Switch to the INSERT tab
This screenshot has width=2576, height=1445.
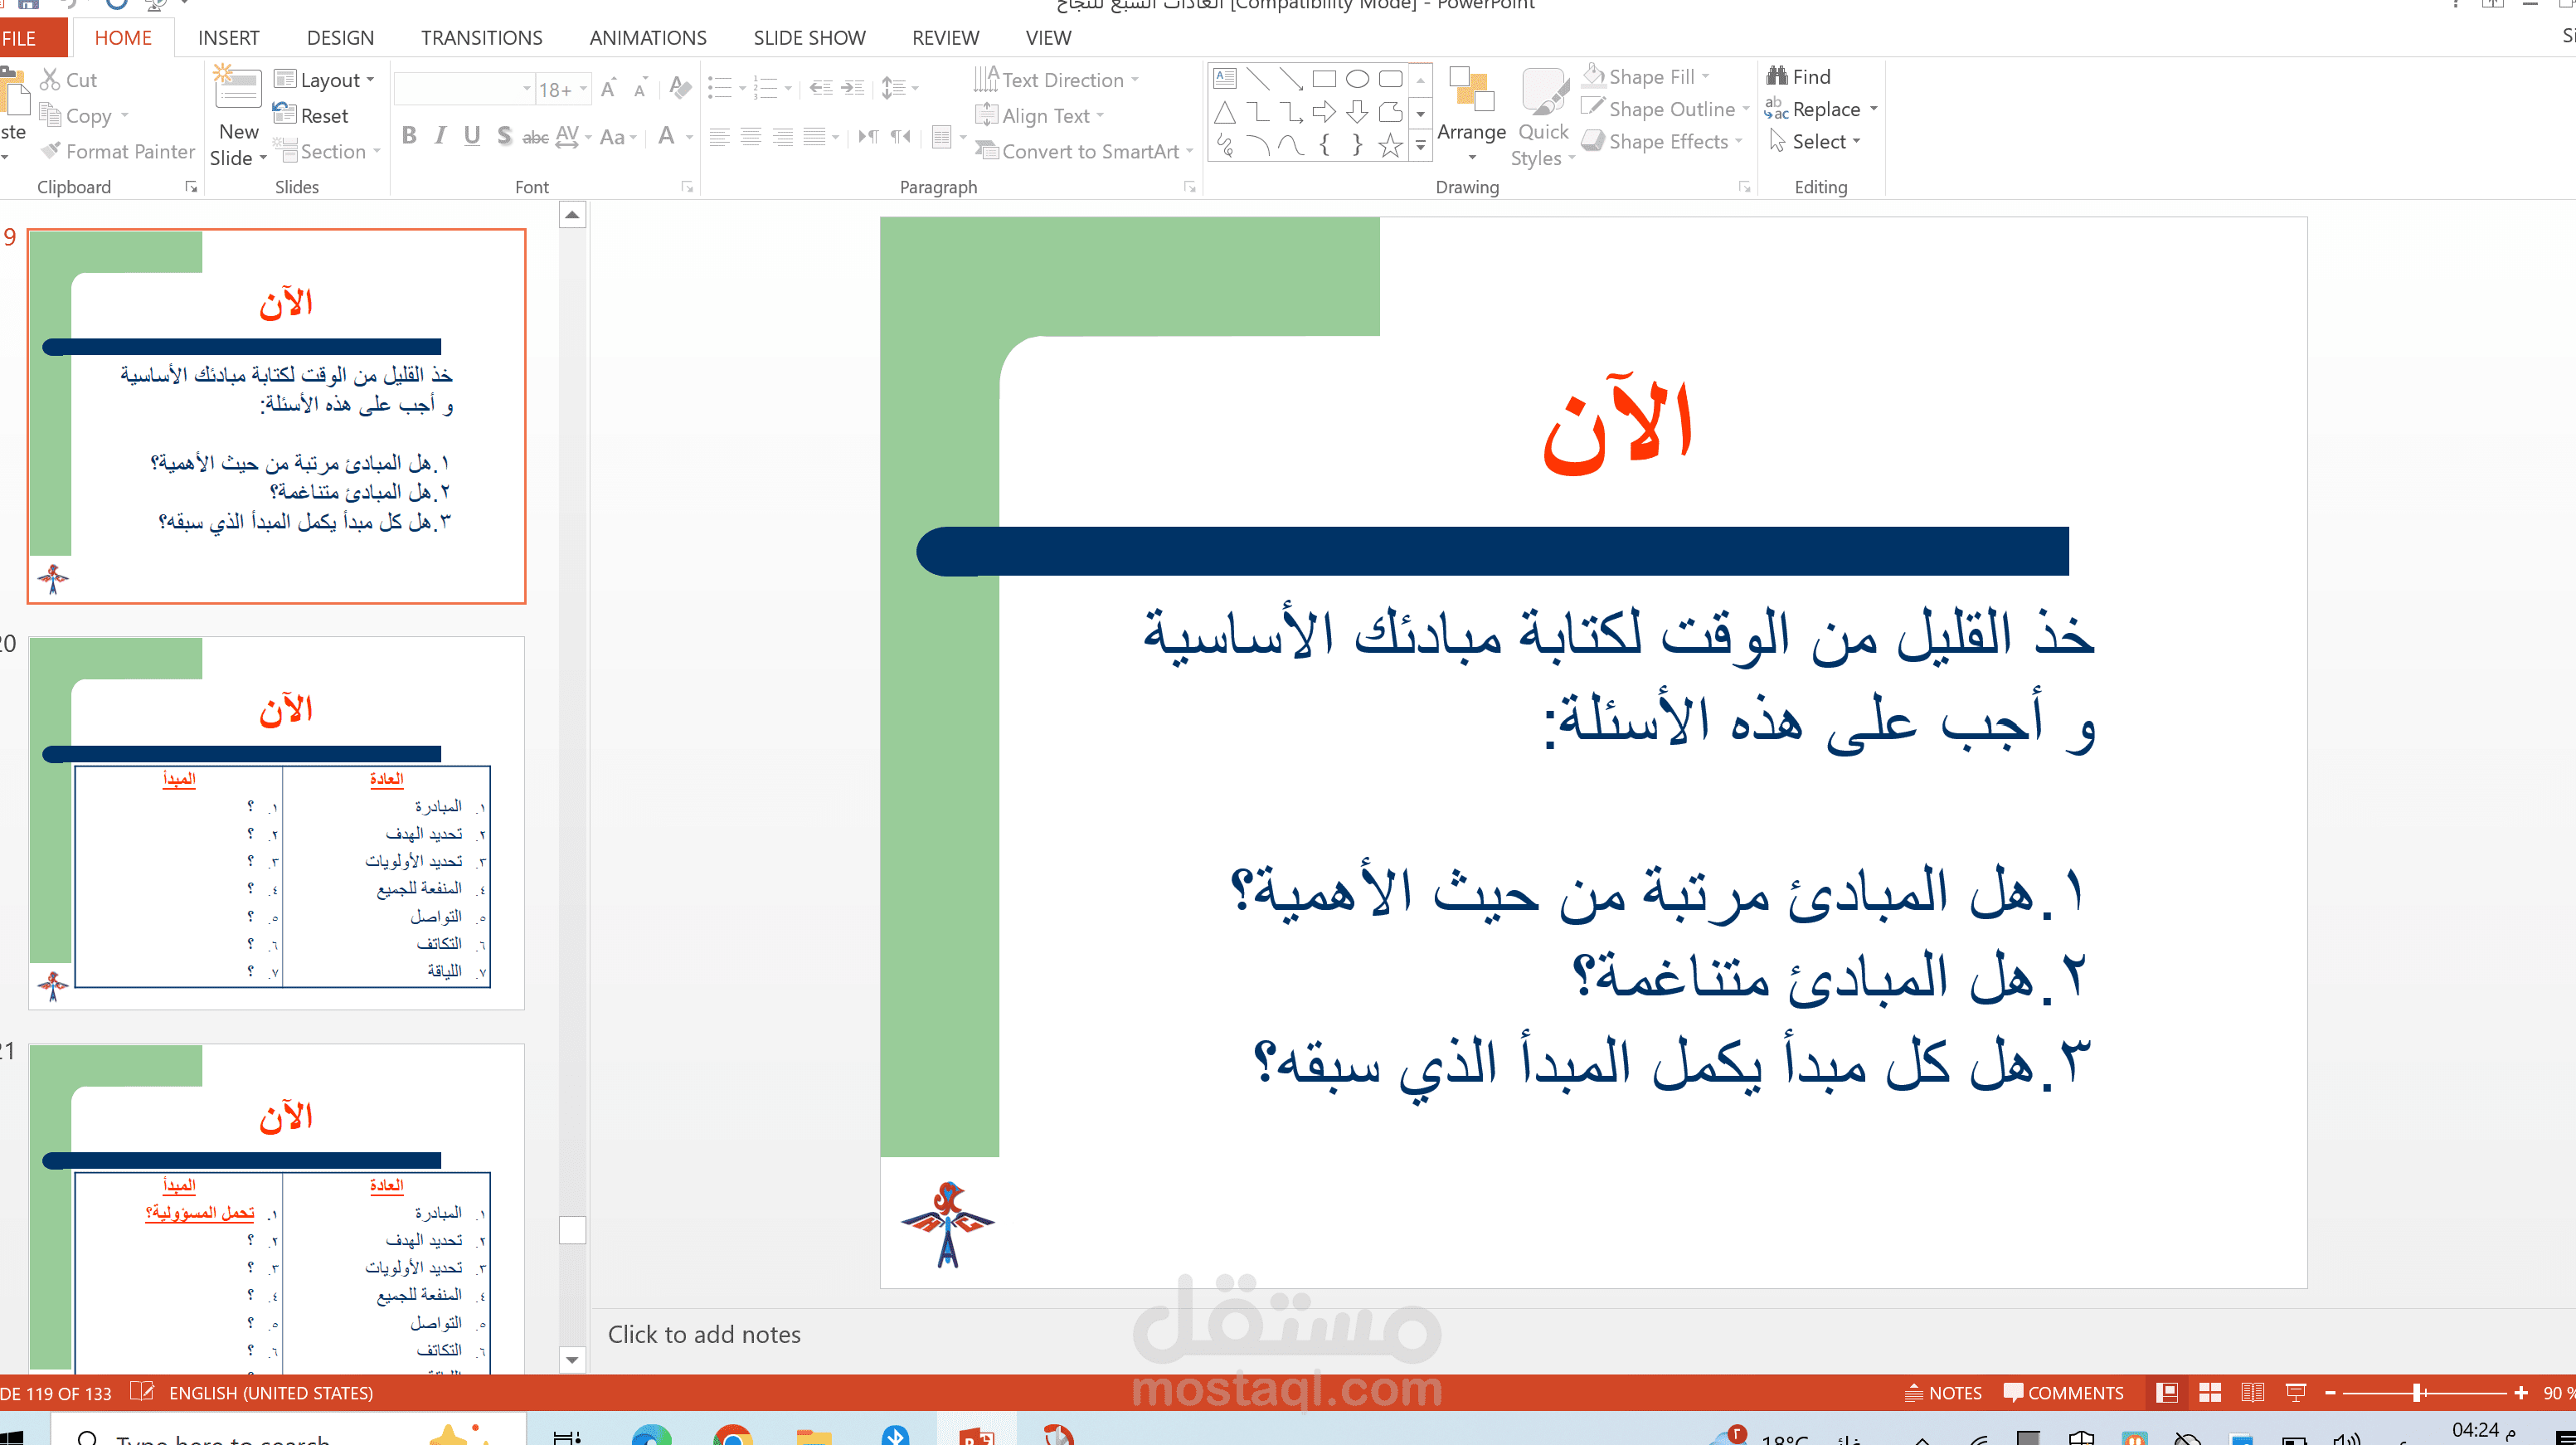point(229,37)
